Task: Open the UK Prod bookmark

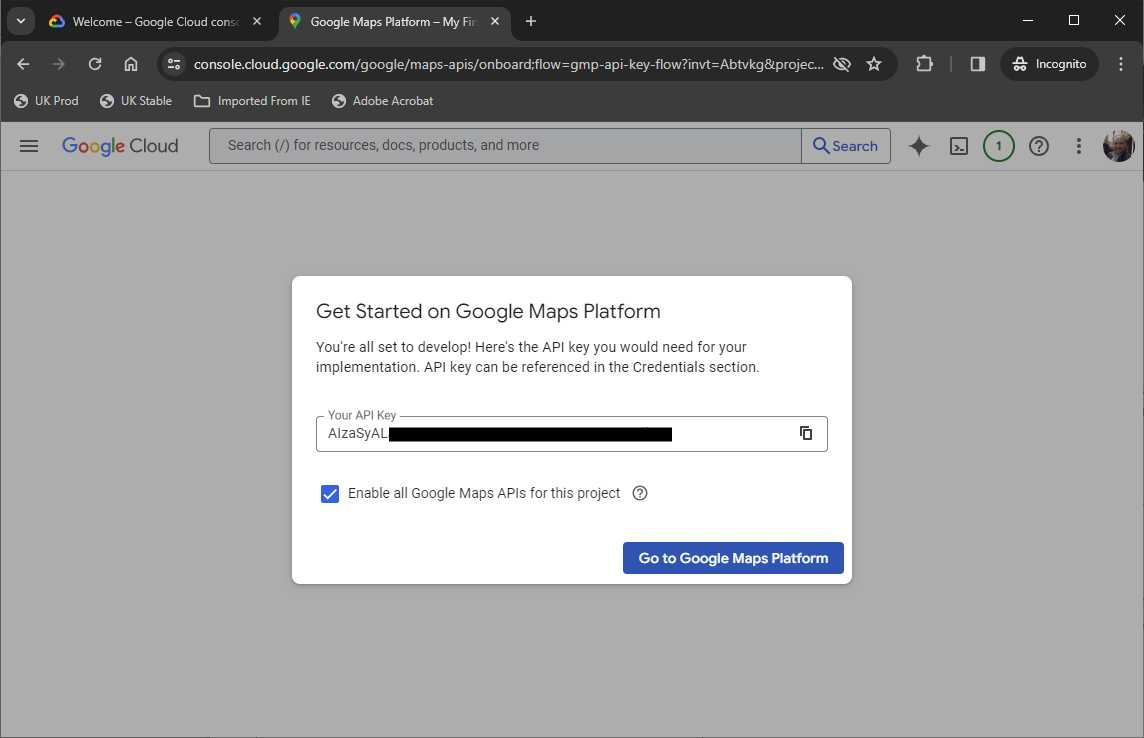Action: (46, 100)
